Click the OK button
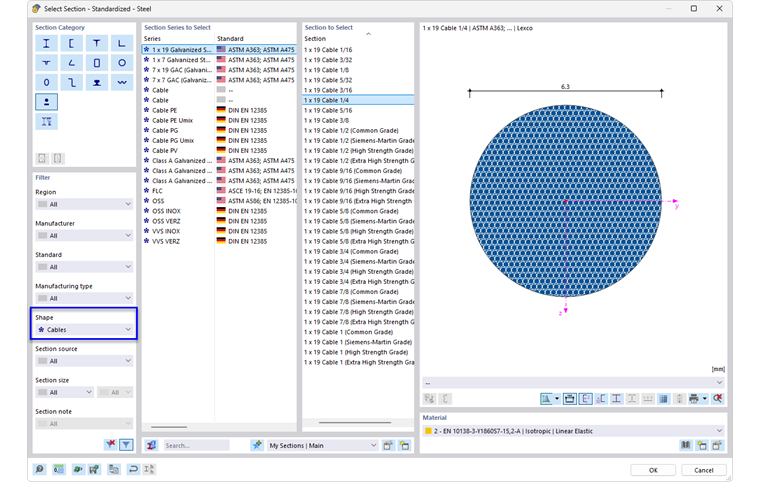The width and height of the screenshot is (760, 482). coord(653,469)
